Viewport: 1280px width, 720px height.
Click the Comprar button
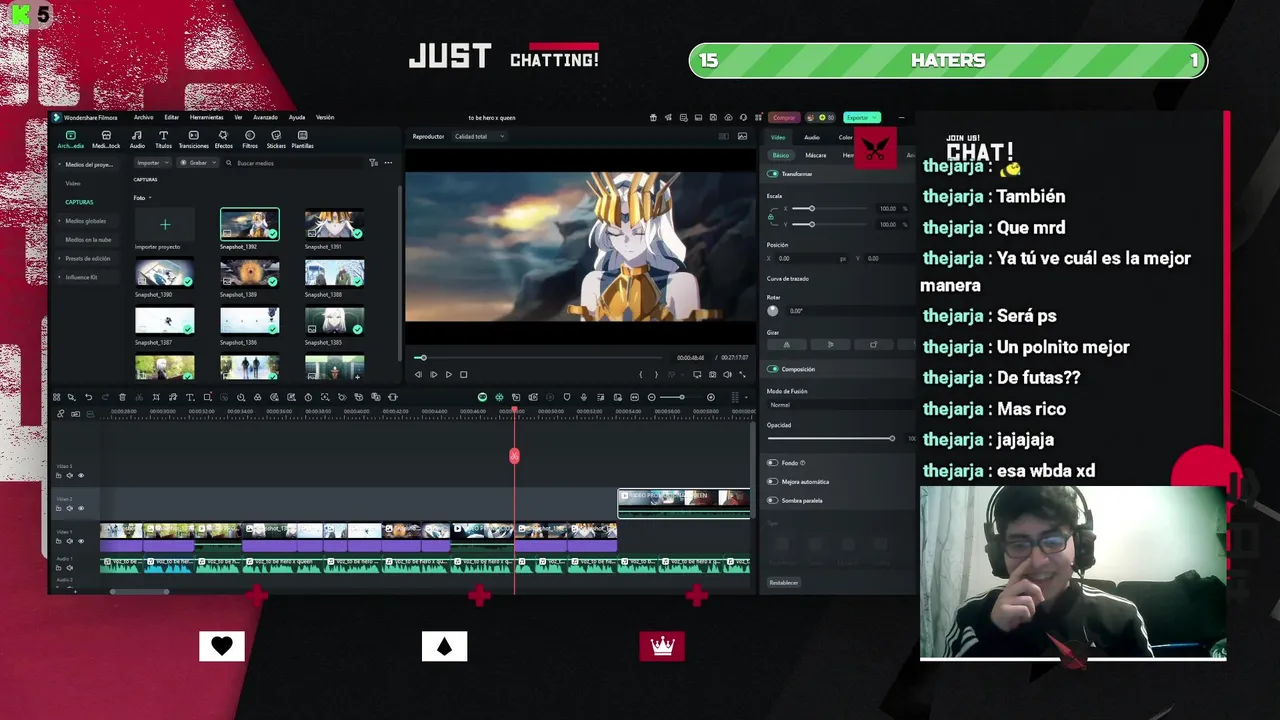click(x=784, y=117)
